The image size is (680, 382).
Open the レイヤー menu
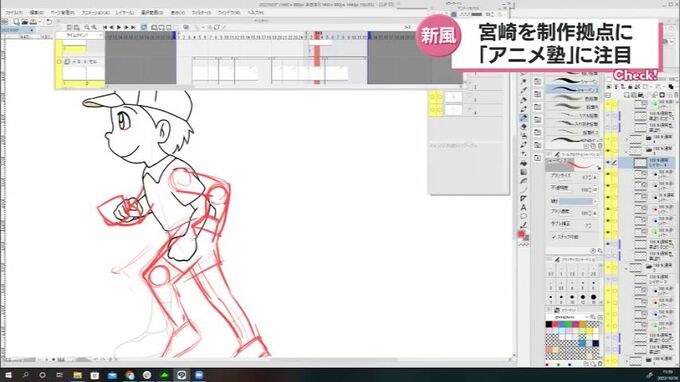tap(125, 13)
